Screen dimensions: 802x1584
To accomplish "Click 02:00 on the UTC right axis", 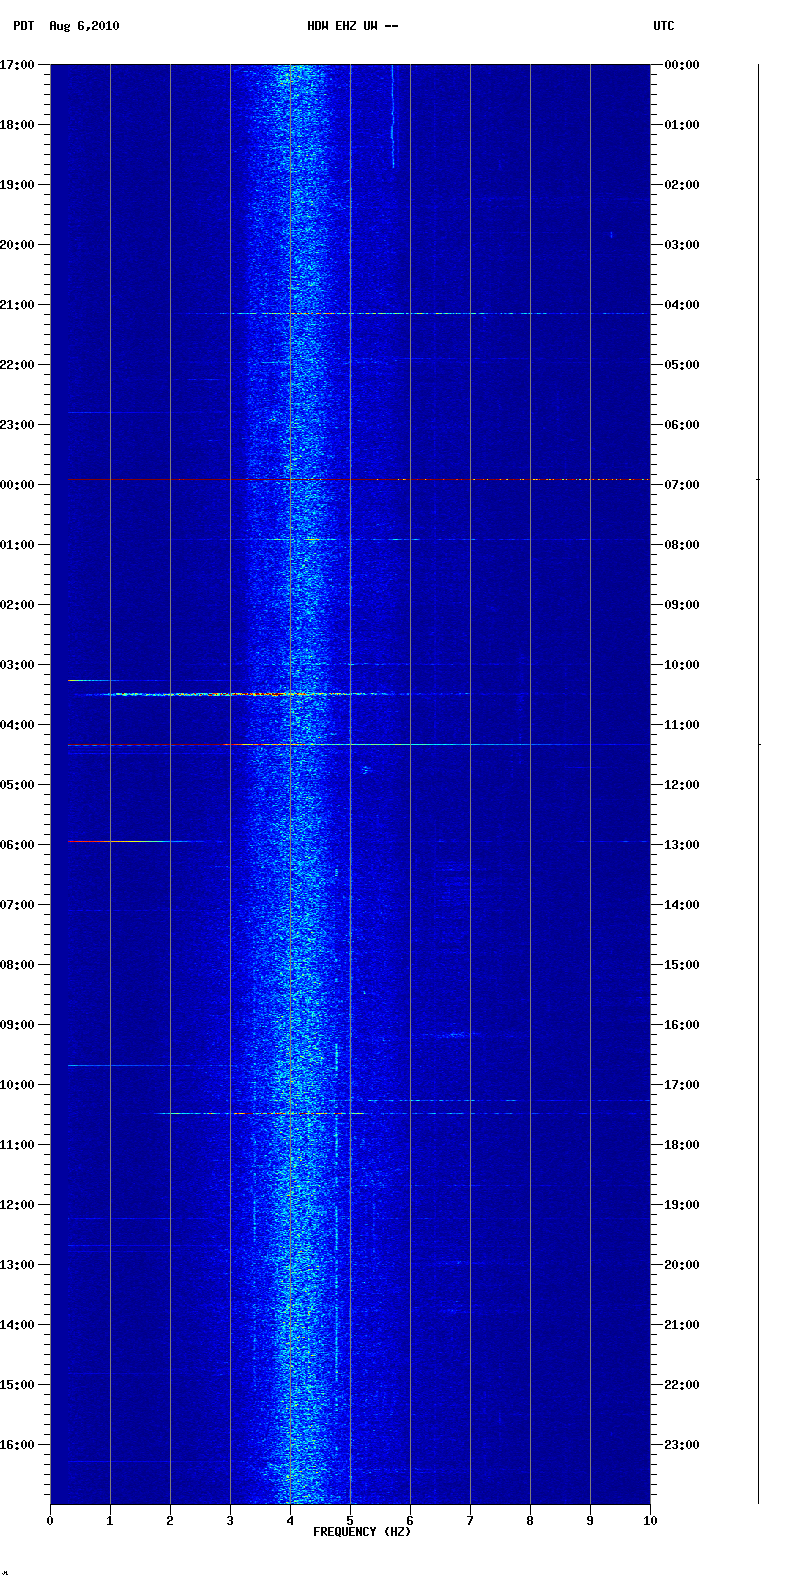I will coord(682,185).
